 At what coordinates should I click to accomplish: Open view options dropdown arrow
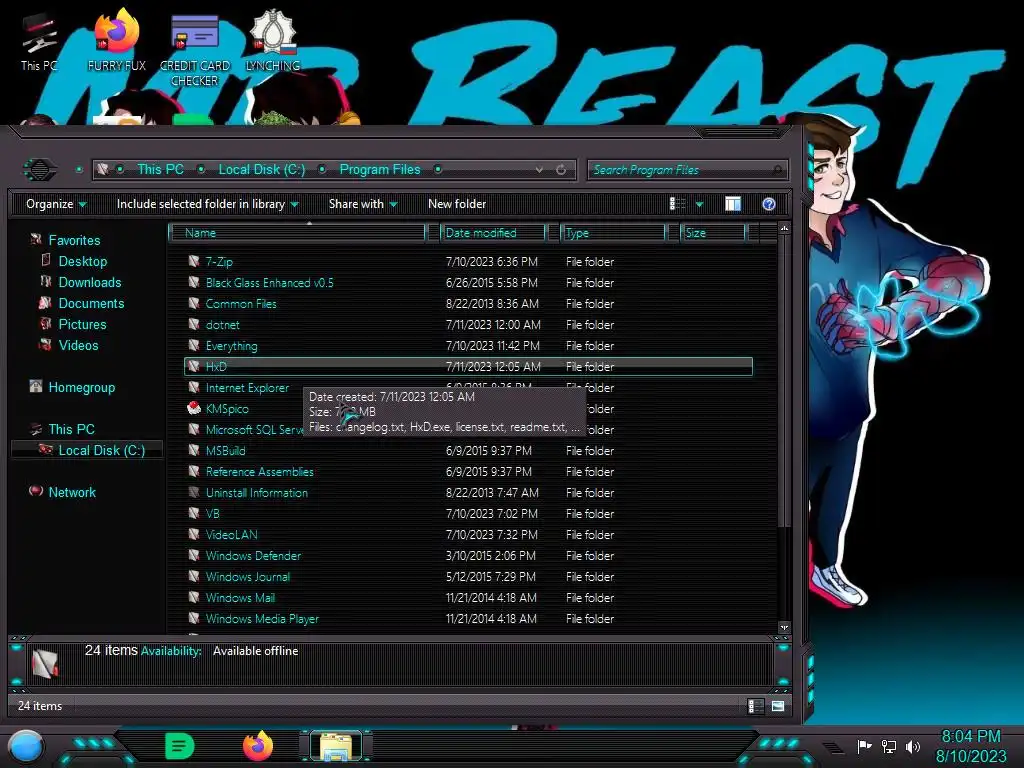point(699,204)
